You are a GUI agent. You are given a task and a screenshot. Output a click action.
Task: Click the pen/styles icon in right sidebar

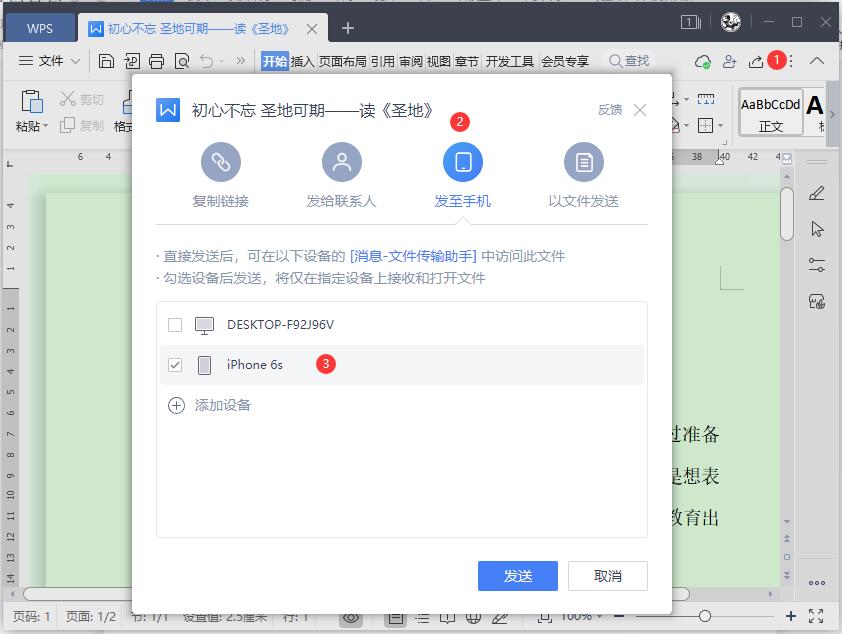pos(816,193)
